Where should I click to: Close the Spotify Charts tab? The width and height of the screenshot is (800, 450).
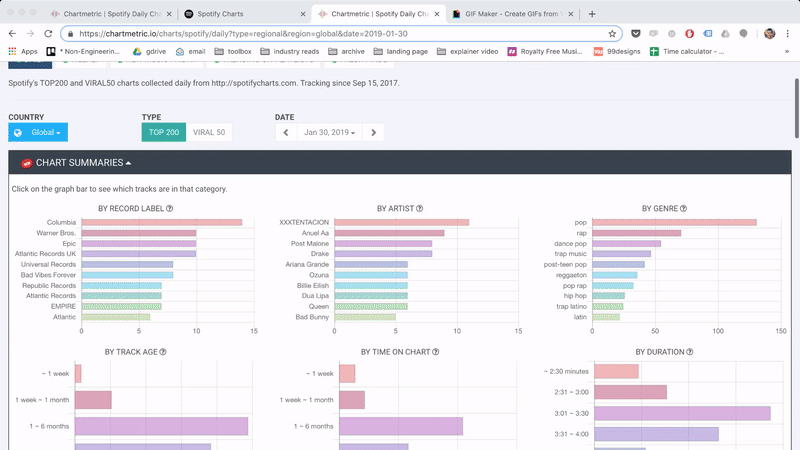pos(303,14)
